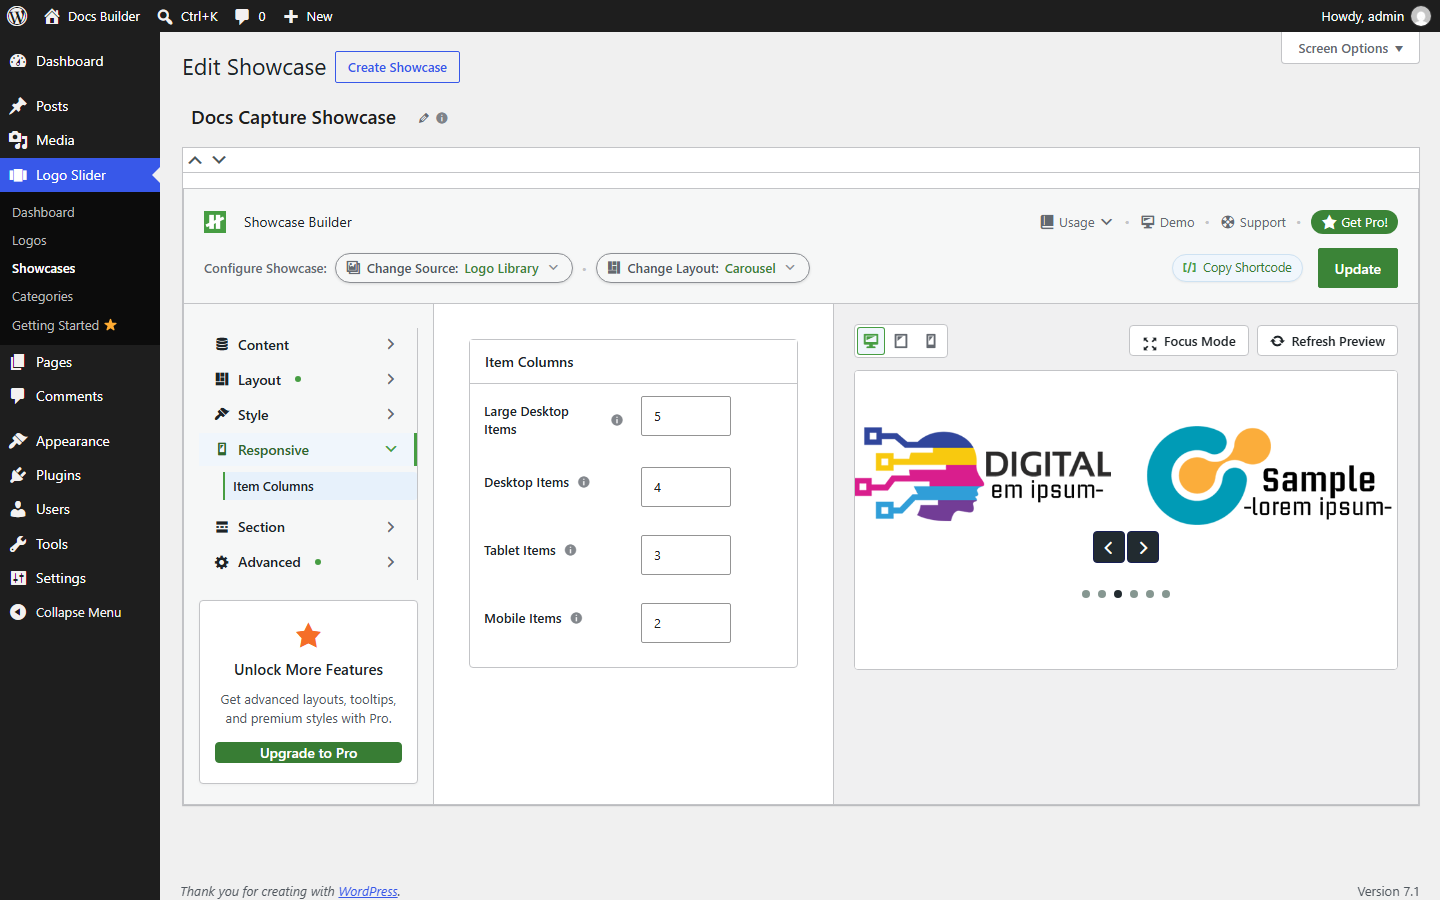
Task: Switch preview to tablet device
Action: pos(901,341)
